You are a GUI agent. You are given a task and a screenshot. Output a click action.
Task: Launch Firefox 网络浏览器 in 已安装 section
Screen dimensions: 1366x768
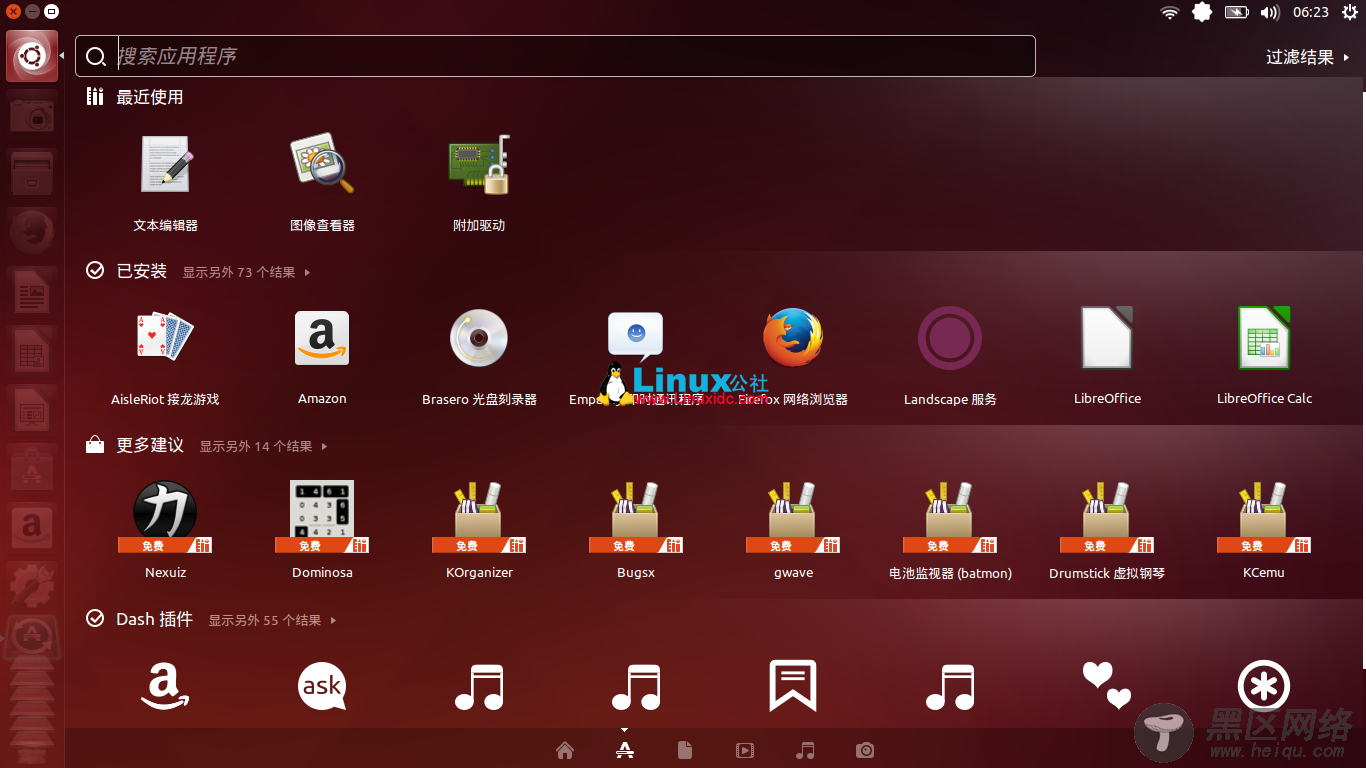(x=793, y=338)
